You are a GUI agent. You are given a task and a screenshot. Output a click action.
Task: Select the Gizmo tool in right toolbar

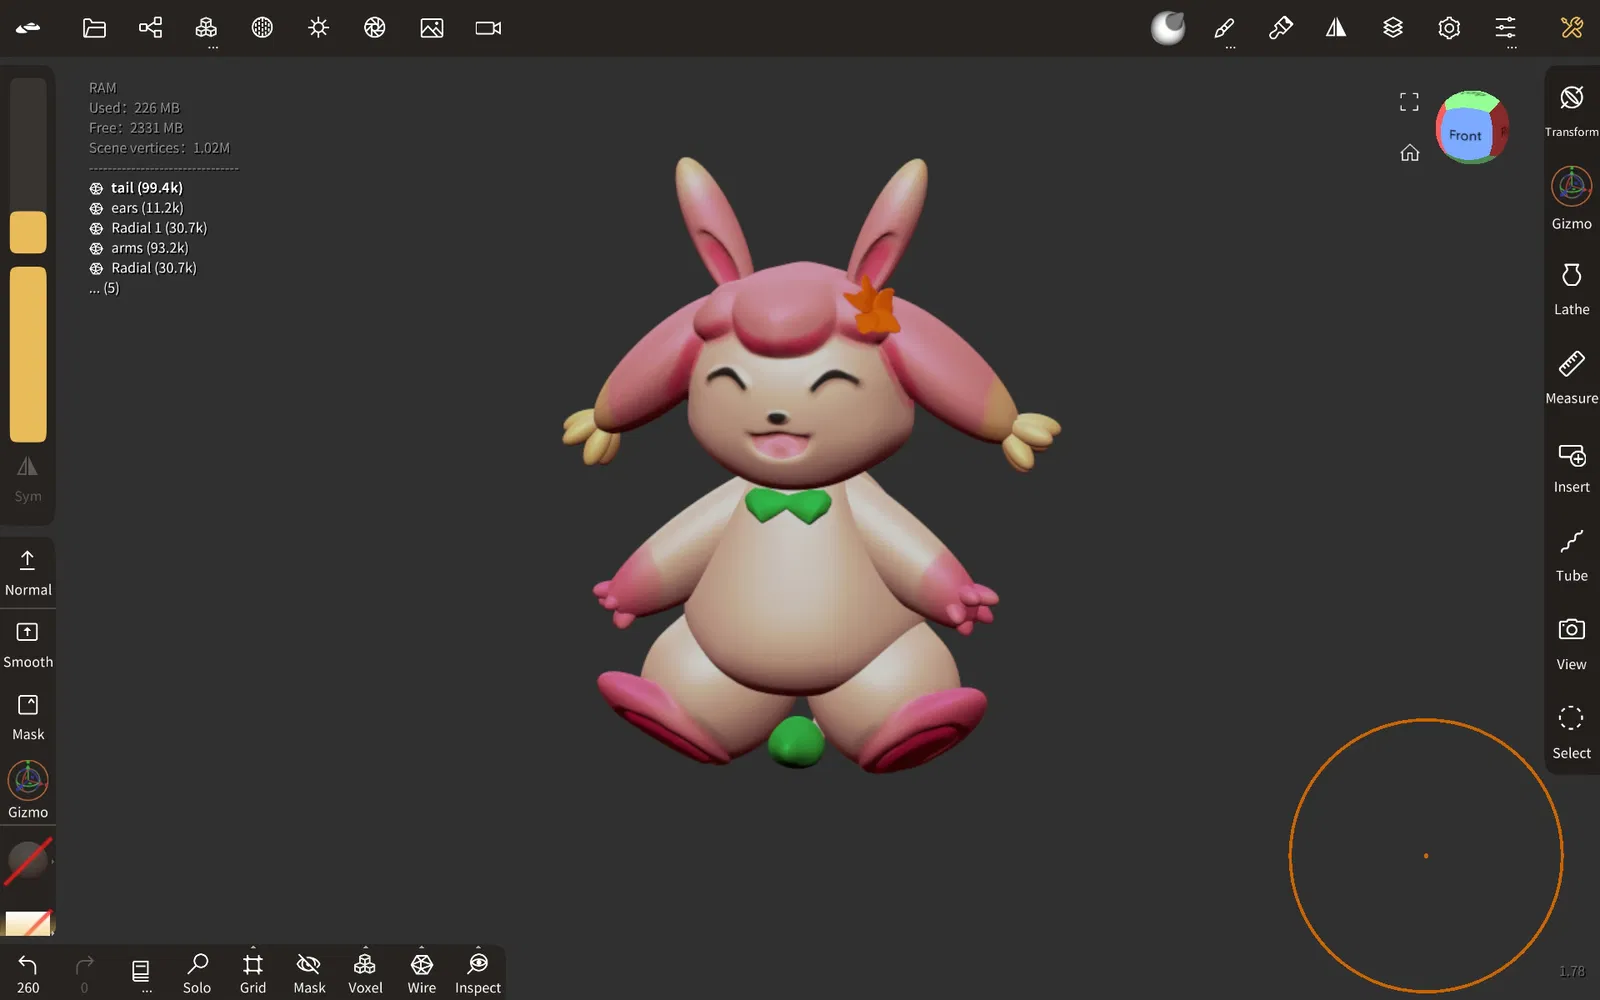(x=1572, y=199)
